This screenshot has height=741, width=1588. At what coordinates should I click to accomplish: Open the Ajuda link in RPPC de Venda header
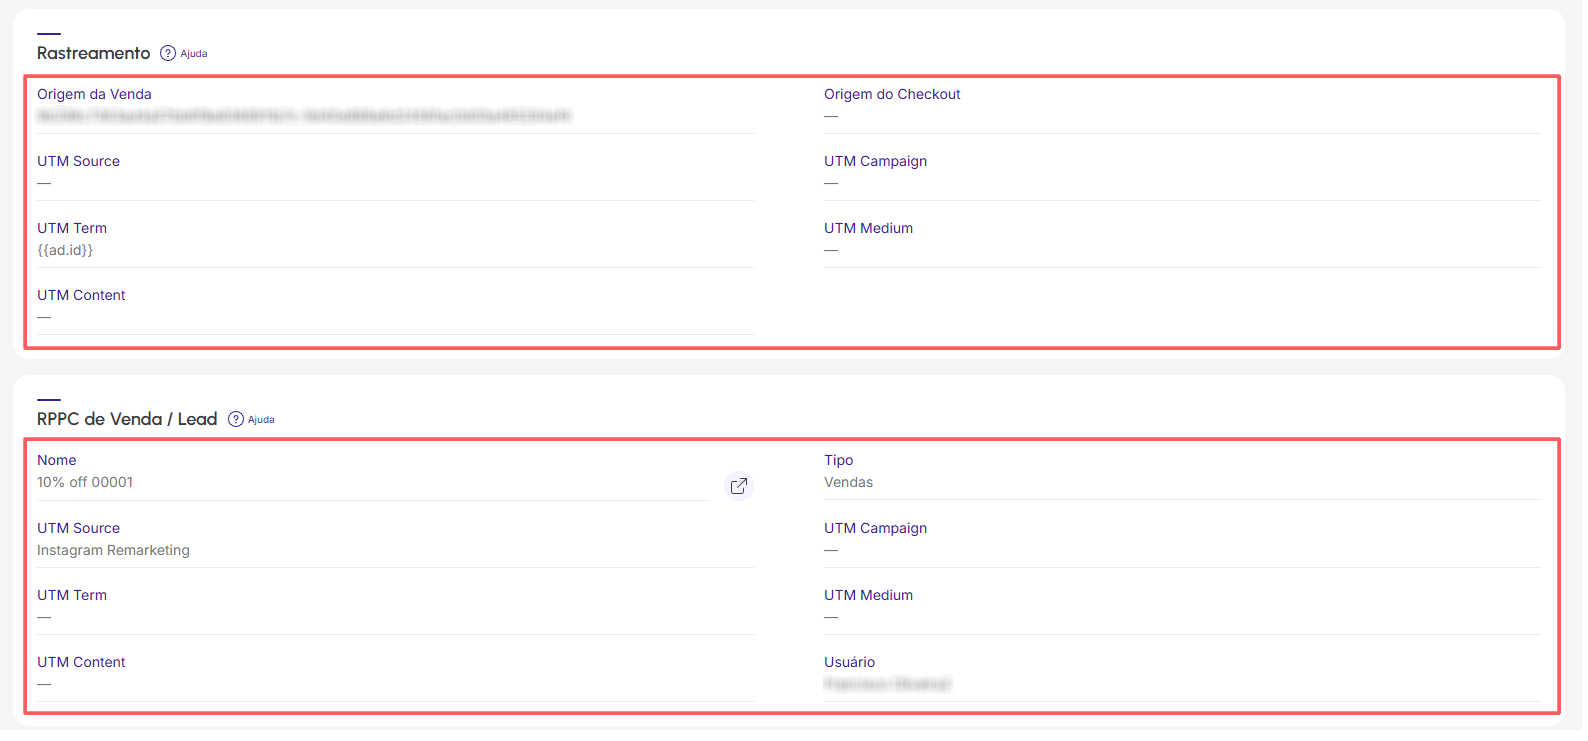[x=261, y=420]
